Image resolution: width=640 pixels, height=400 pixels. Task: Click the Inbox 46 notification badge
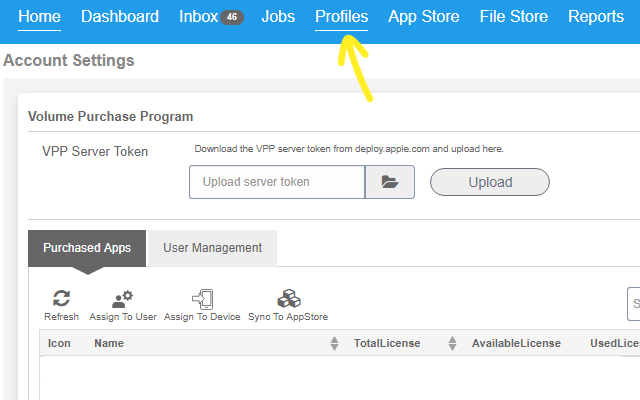pyautogui.click(x=232, y=17)
